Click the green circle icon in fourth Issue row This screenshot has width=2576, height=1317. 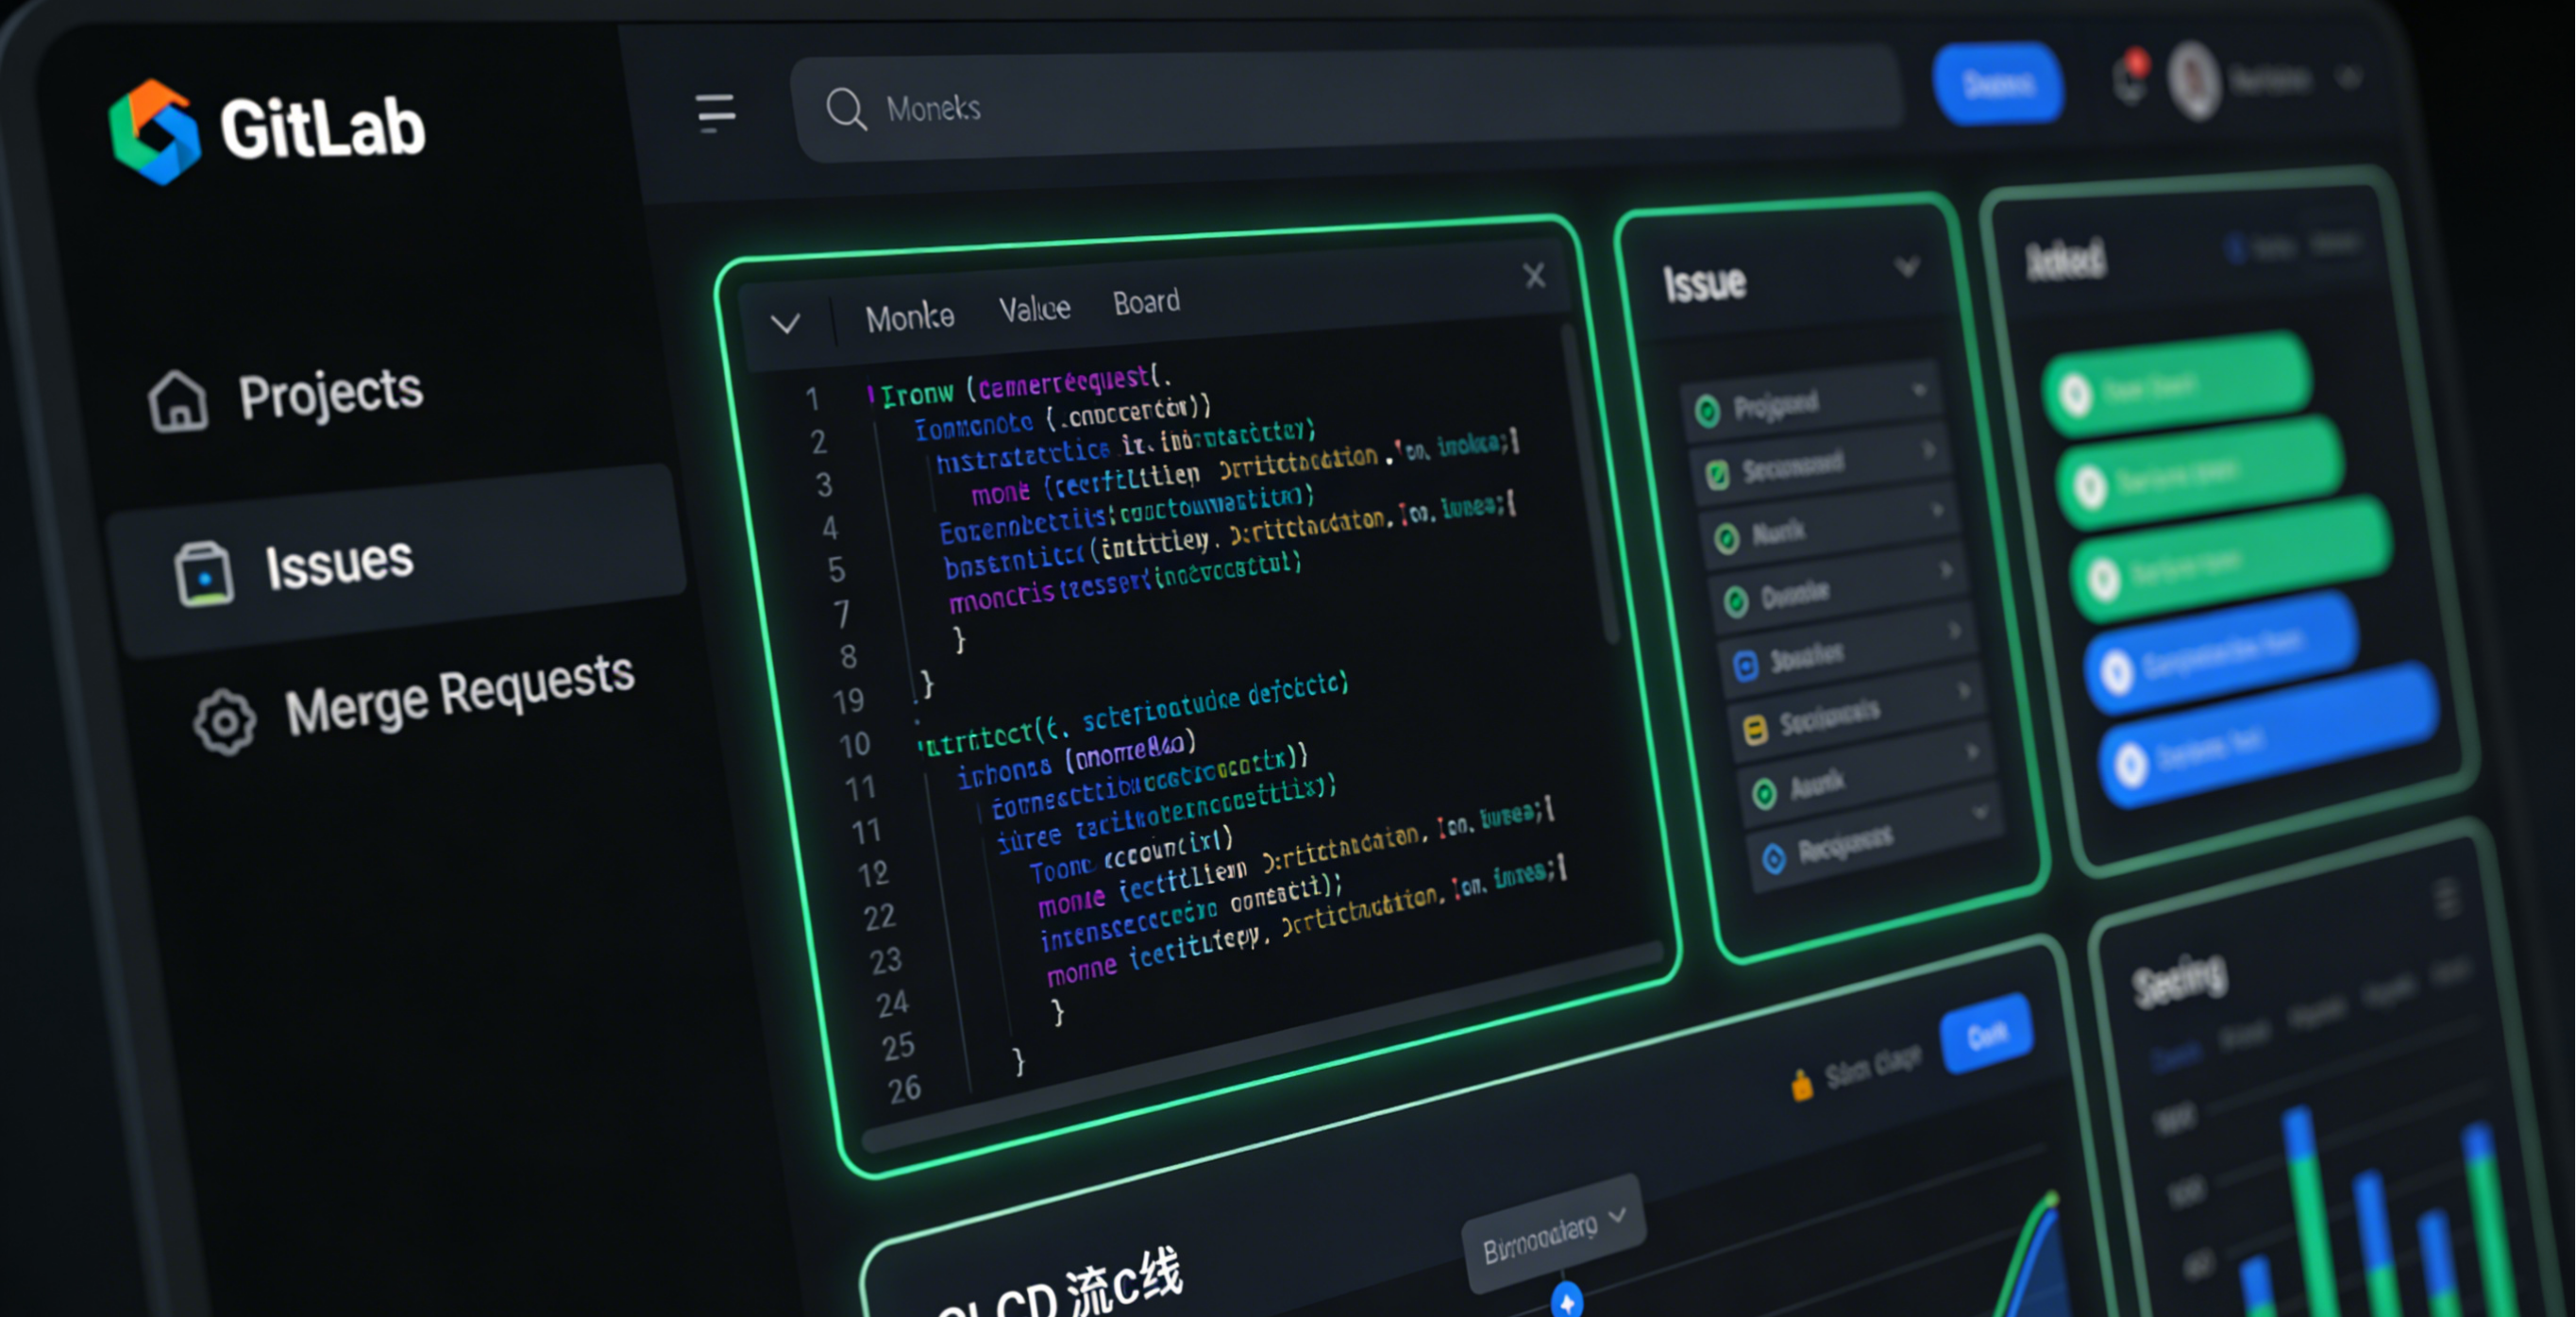1736,601
